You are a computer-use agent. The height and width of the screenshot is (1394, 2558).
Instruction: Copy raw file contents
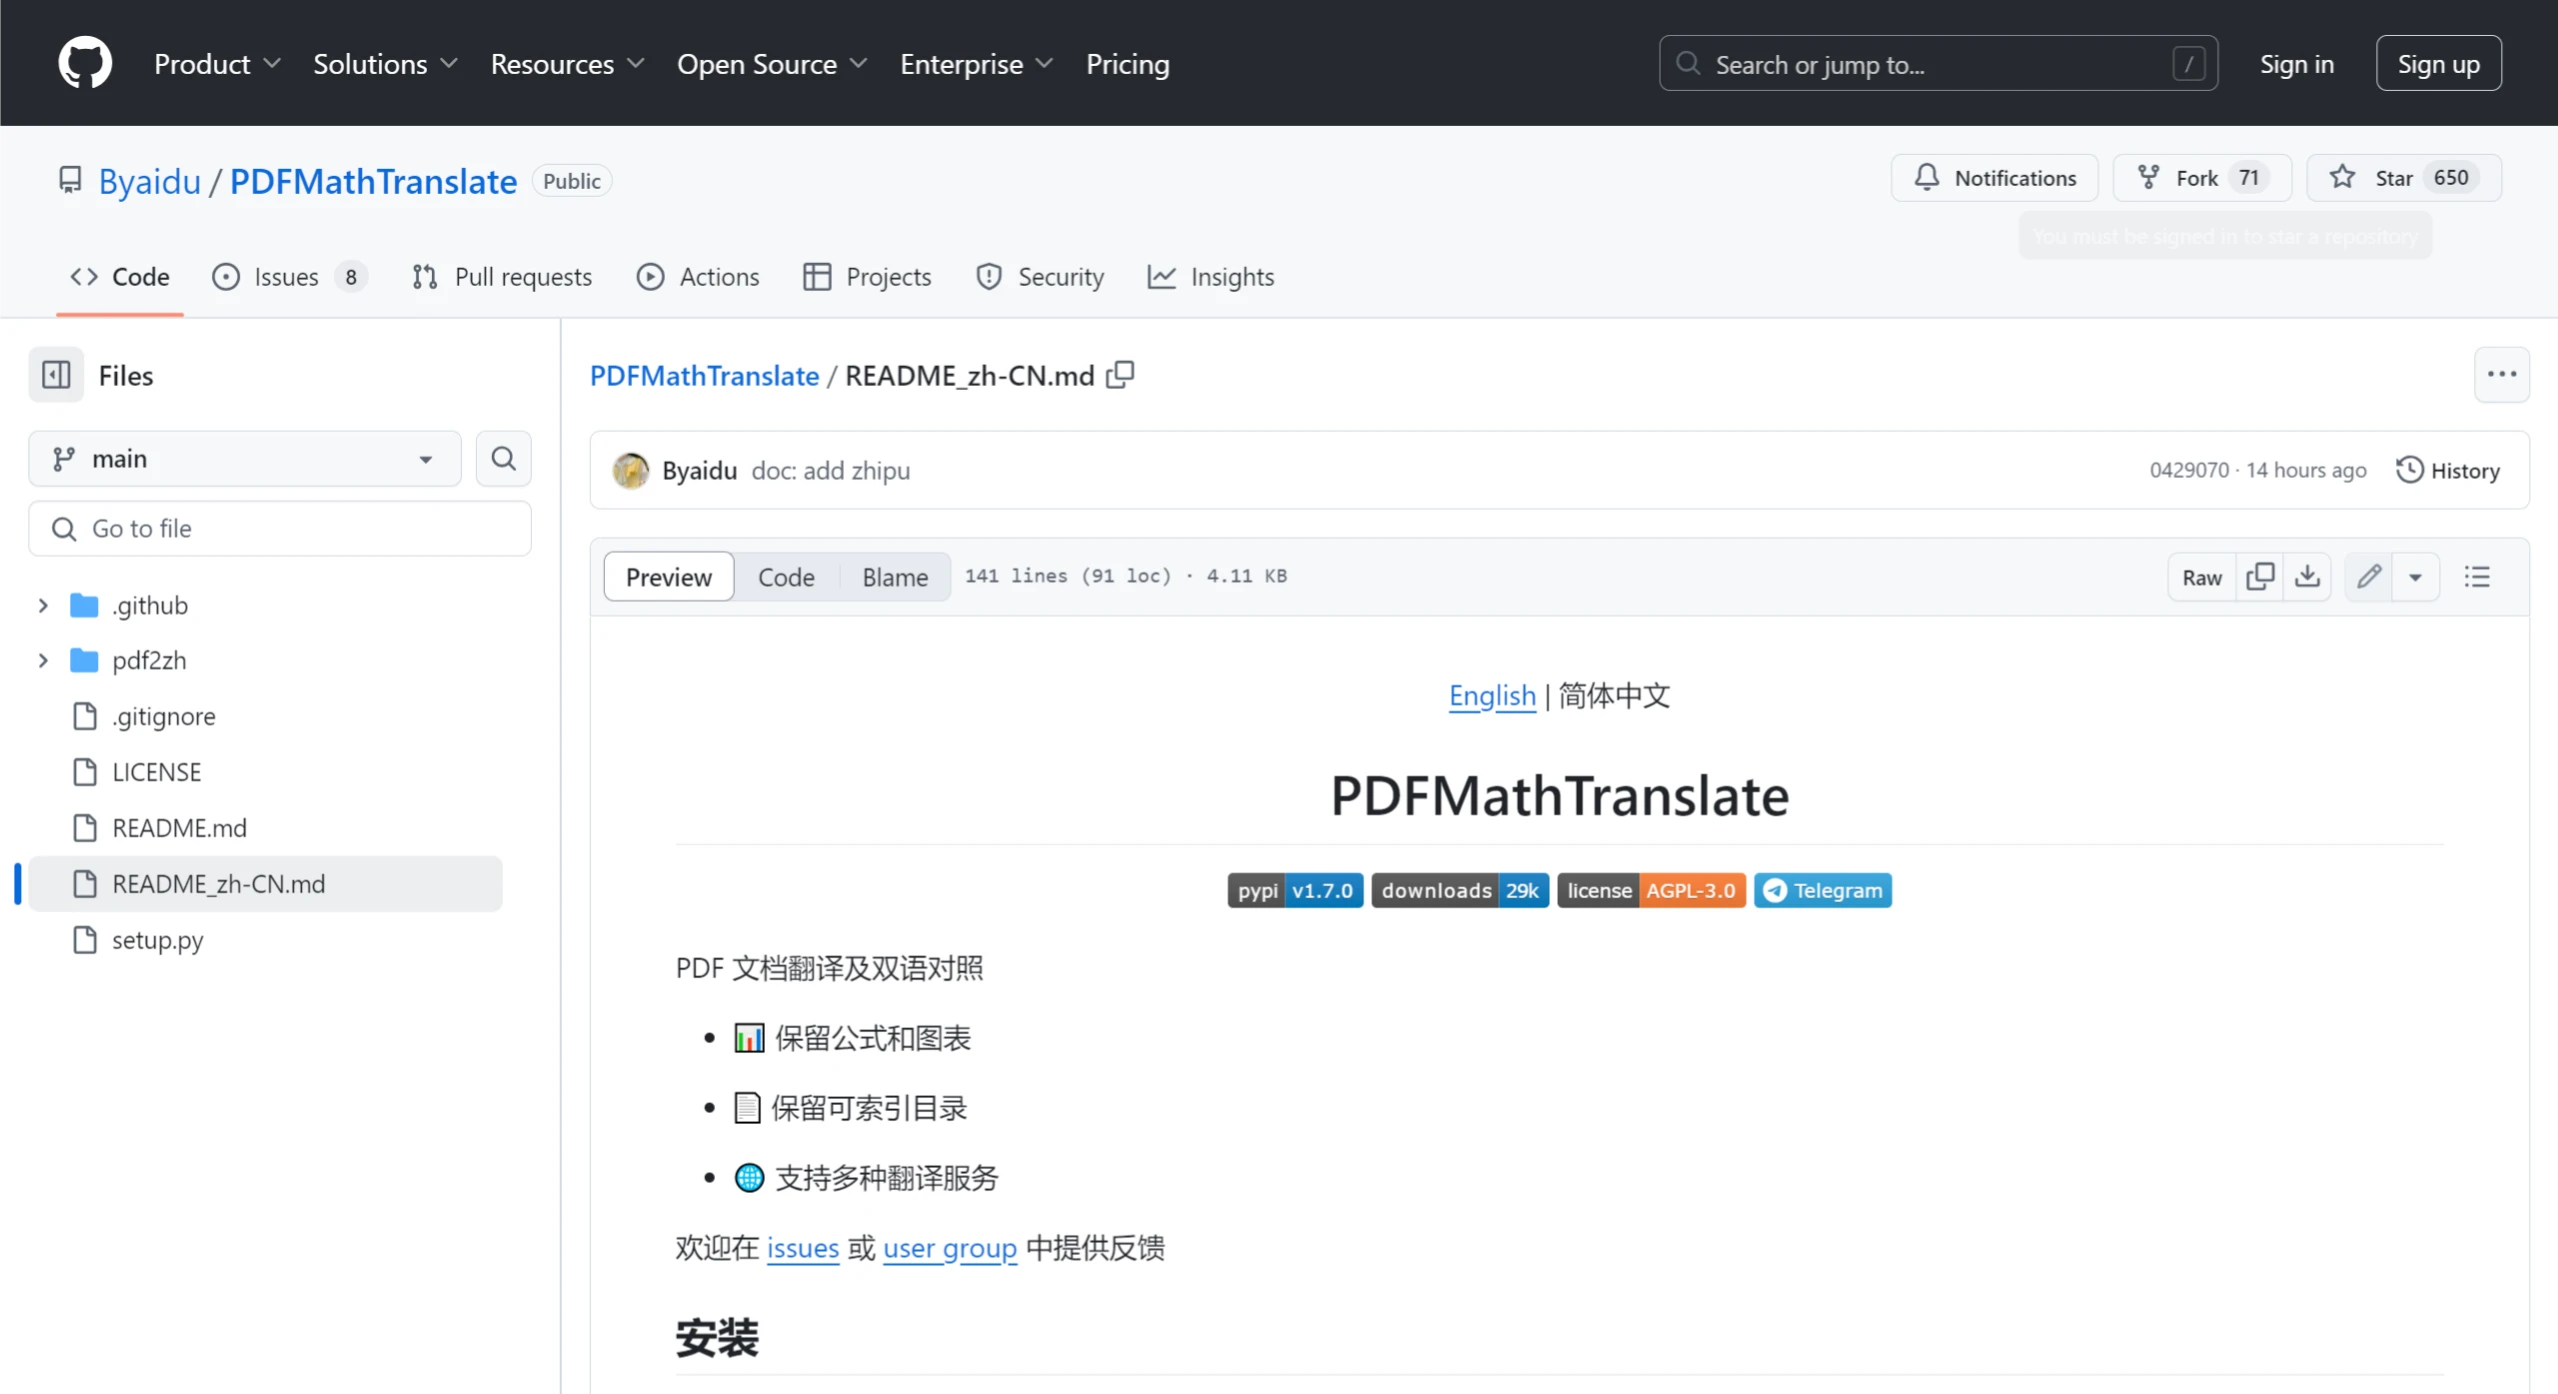coord(2262,577)
